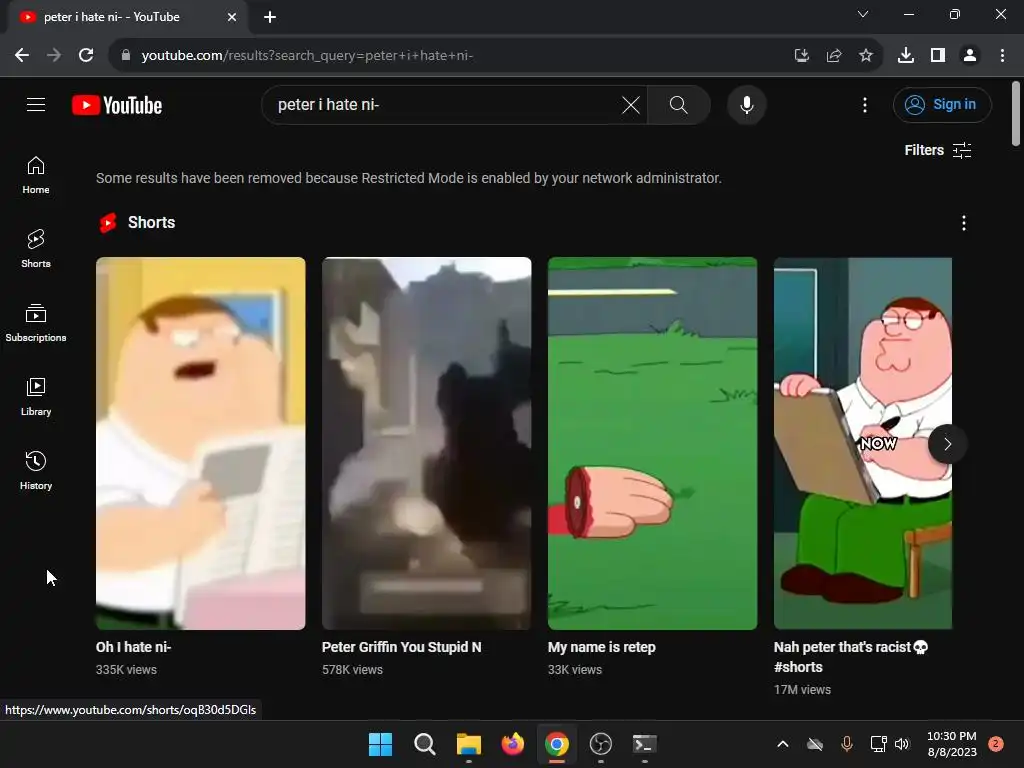Open History in the sidebar
The image size is (1024, 768).
[x=36, y=470]
